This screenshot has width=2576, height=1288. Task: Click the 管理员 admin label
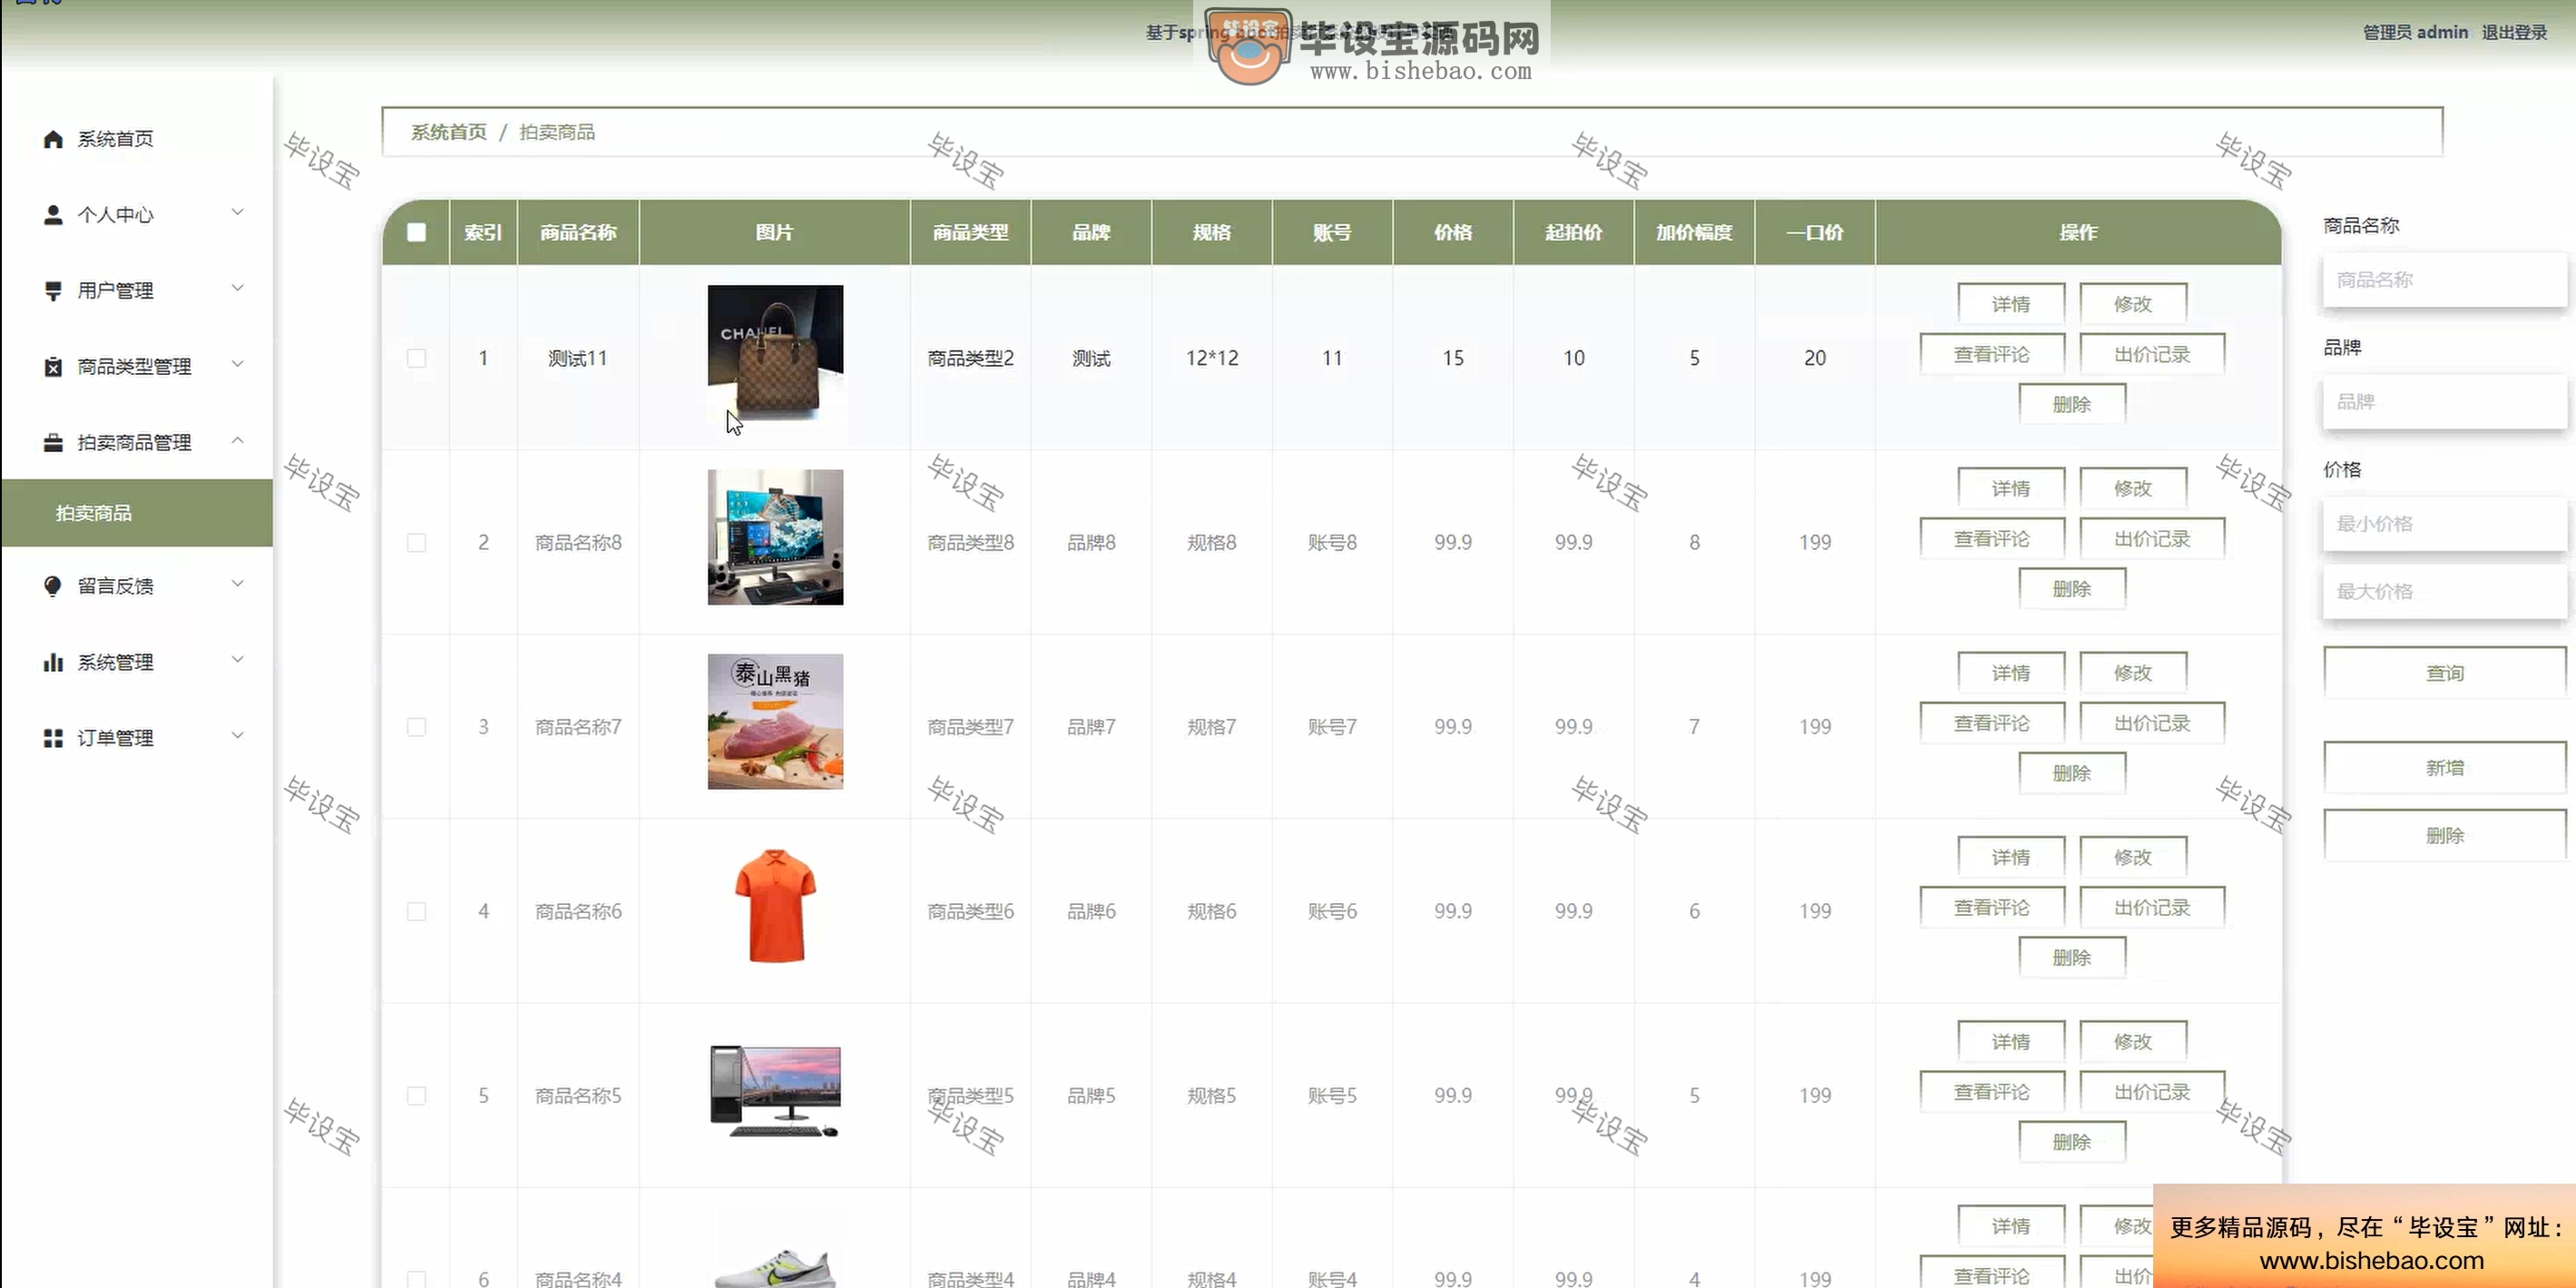[2415, 32]
